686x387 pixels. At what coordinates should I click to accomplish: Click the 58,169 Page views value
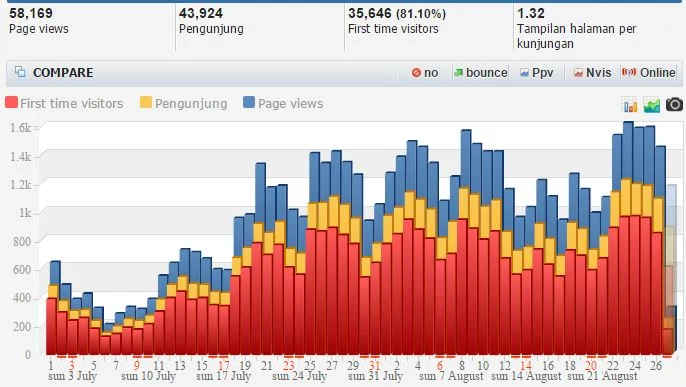31,14
